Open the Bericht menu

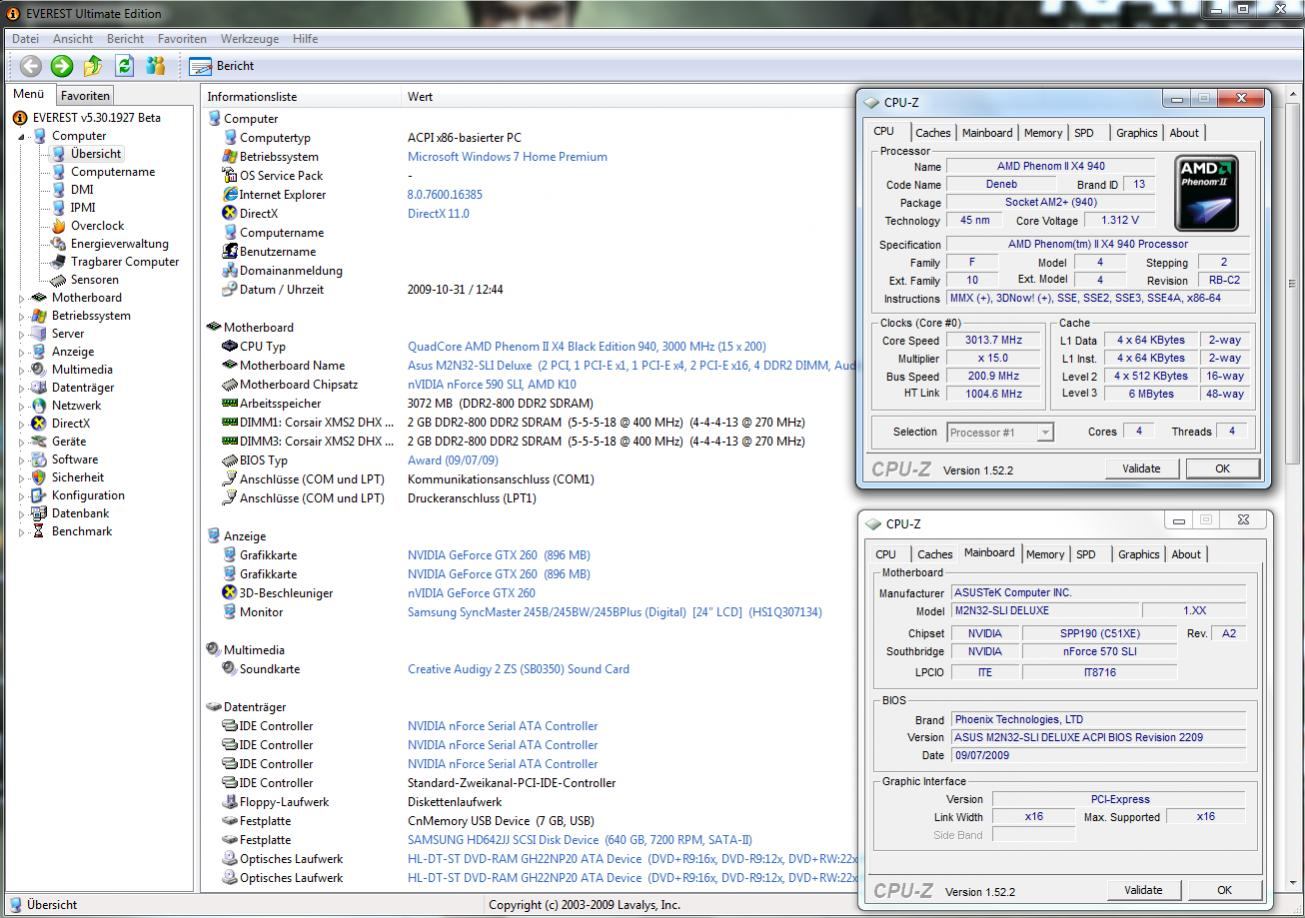click(126, 39)
